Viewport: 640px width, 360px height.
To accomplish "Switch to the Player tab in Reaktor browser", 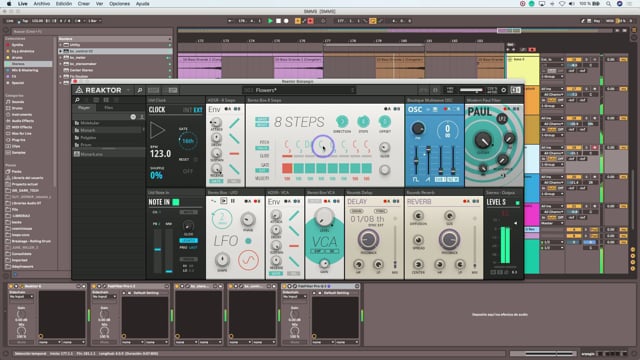I will (84, 108).
